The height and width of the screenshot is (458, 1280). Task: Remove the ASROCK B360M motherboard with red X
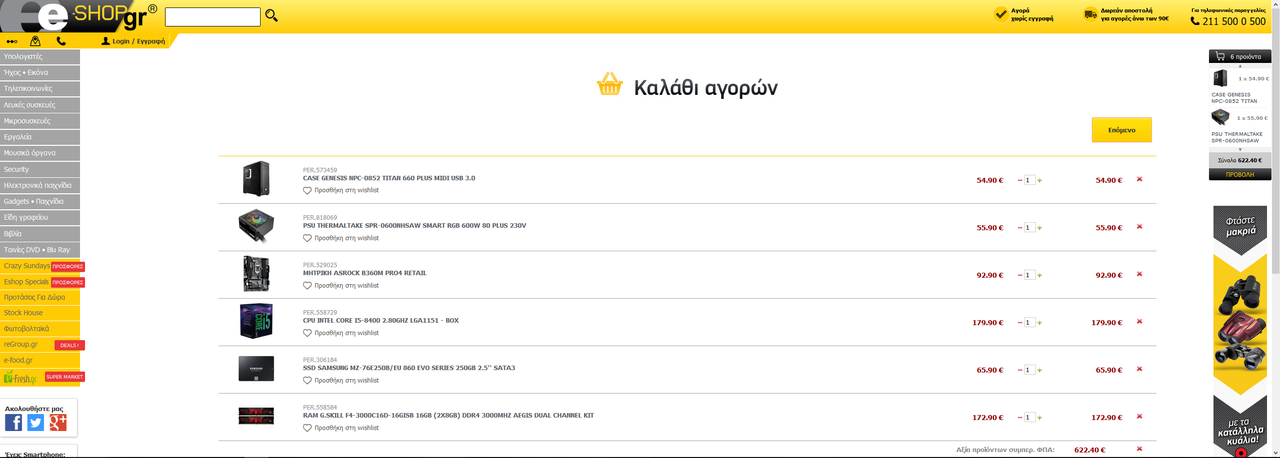click(1139, 275)
